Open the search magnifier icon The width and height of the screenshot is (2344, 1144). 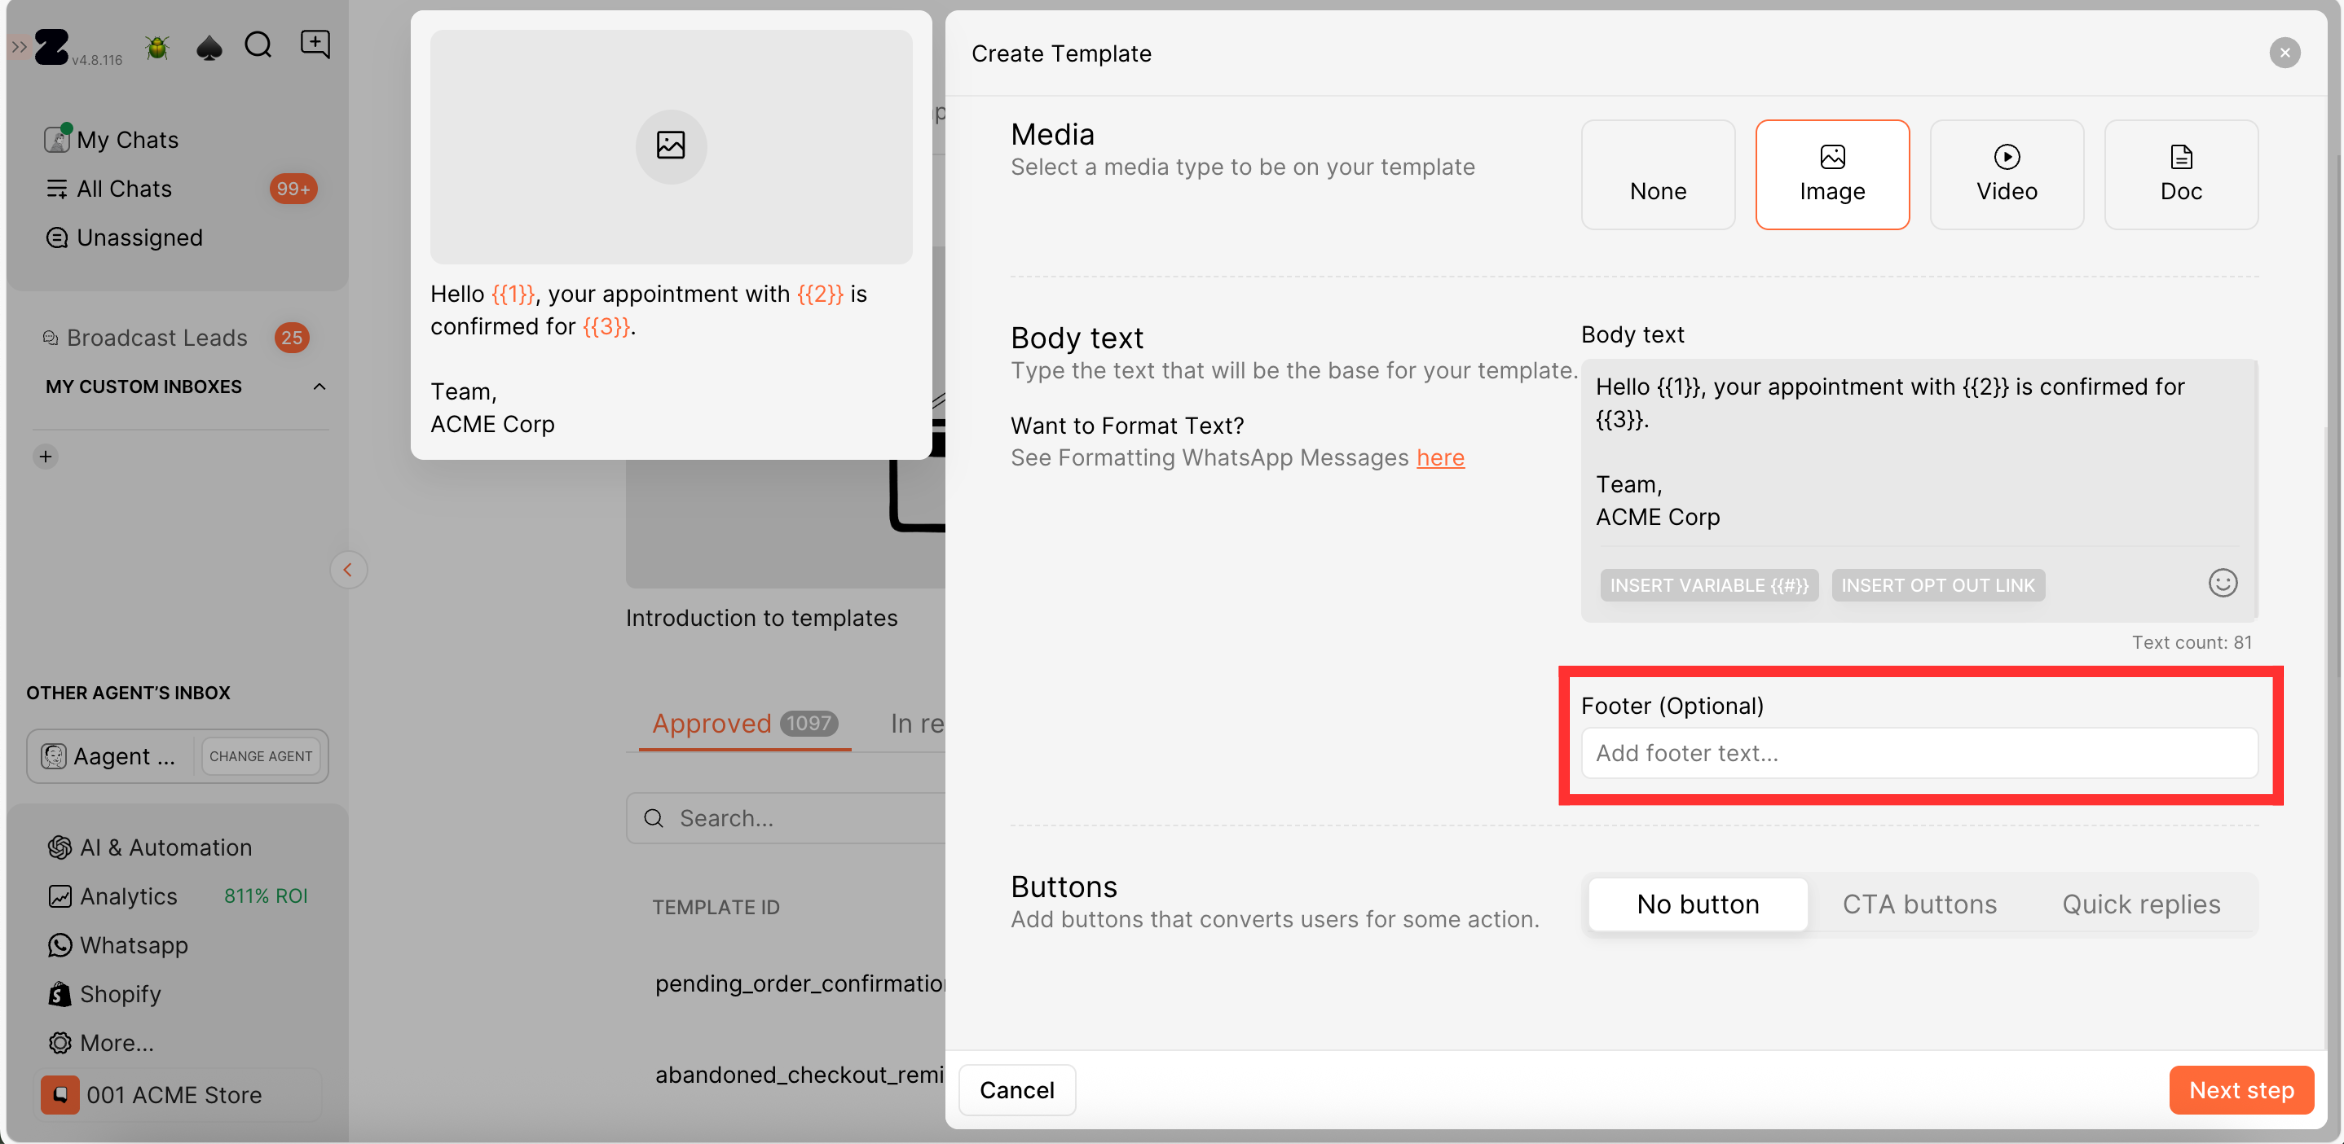[x=259, y=45]
